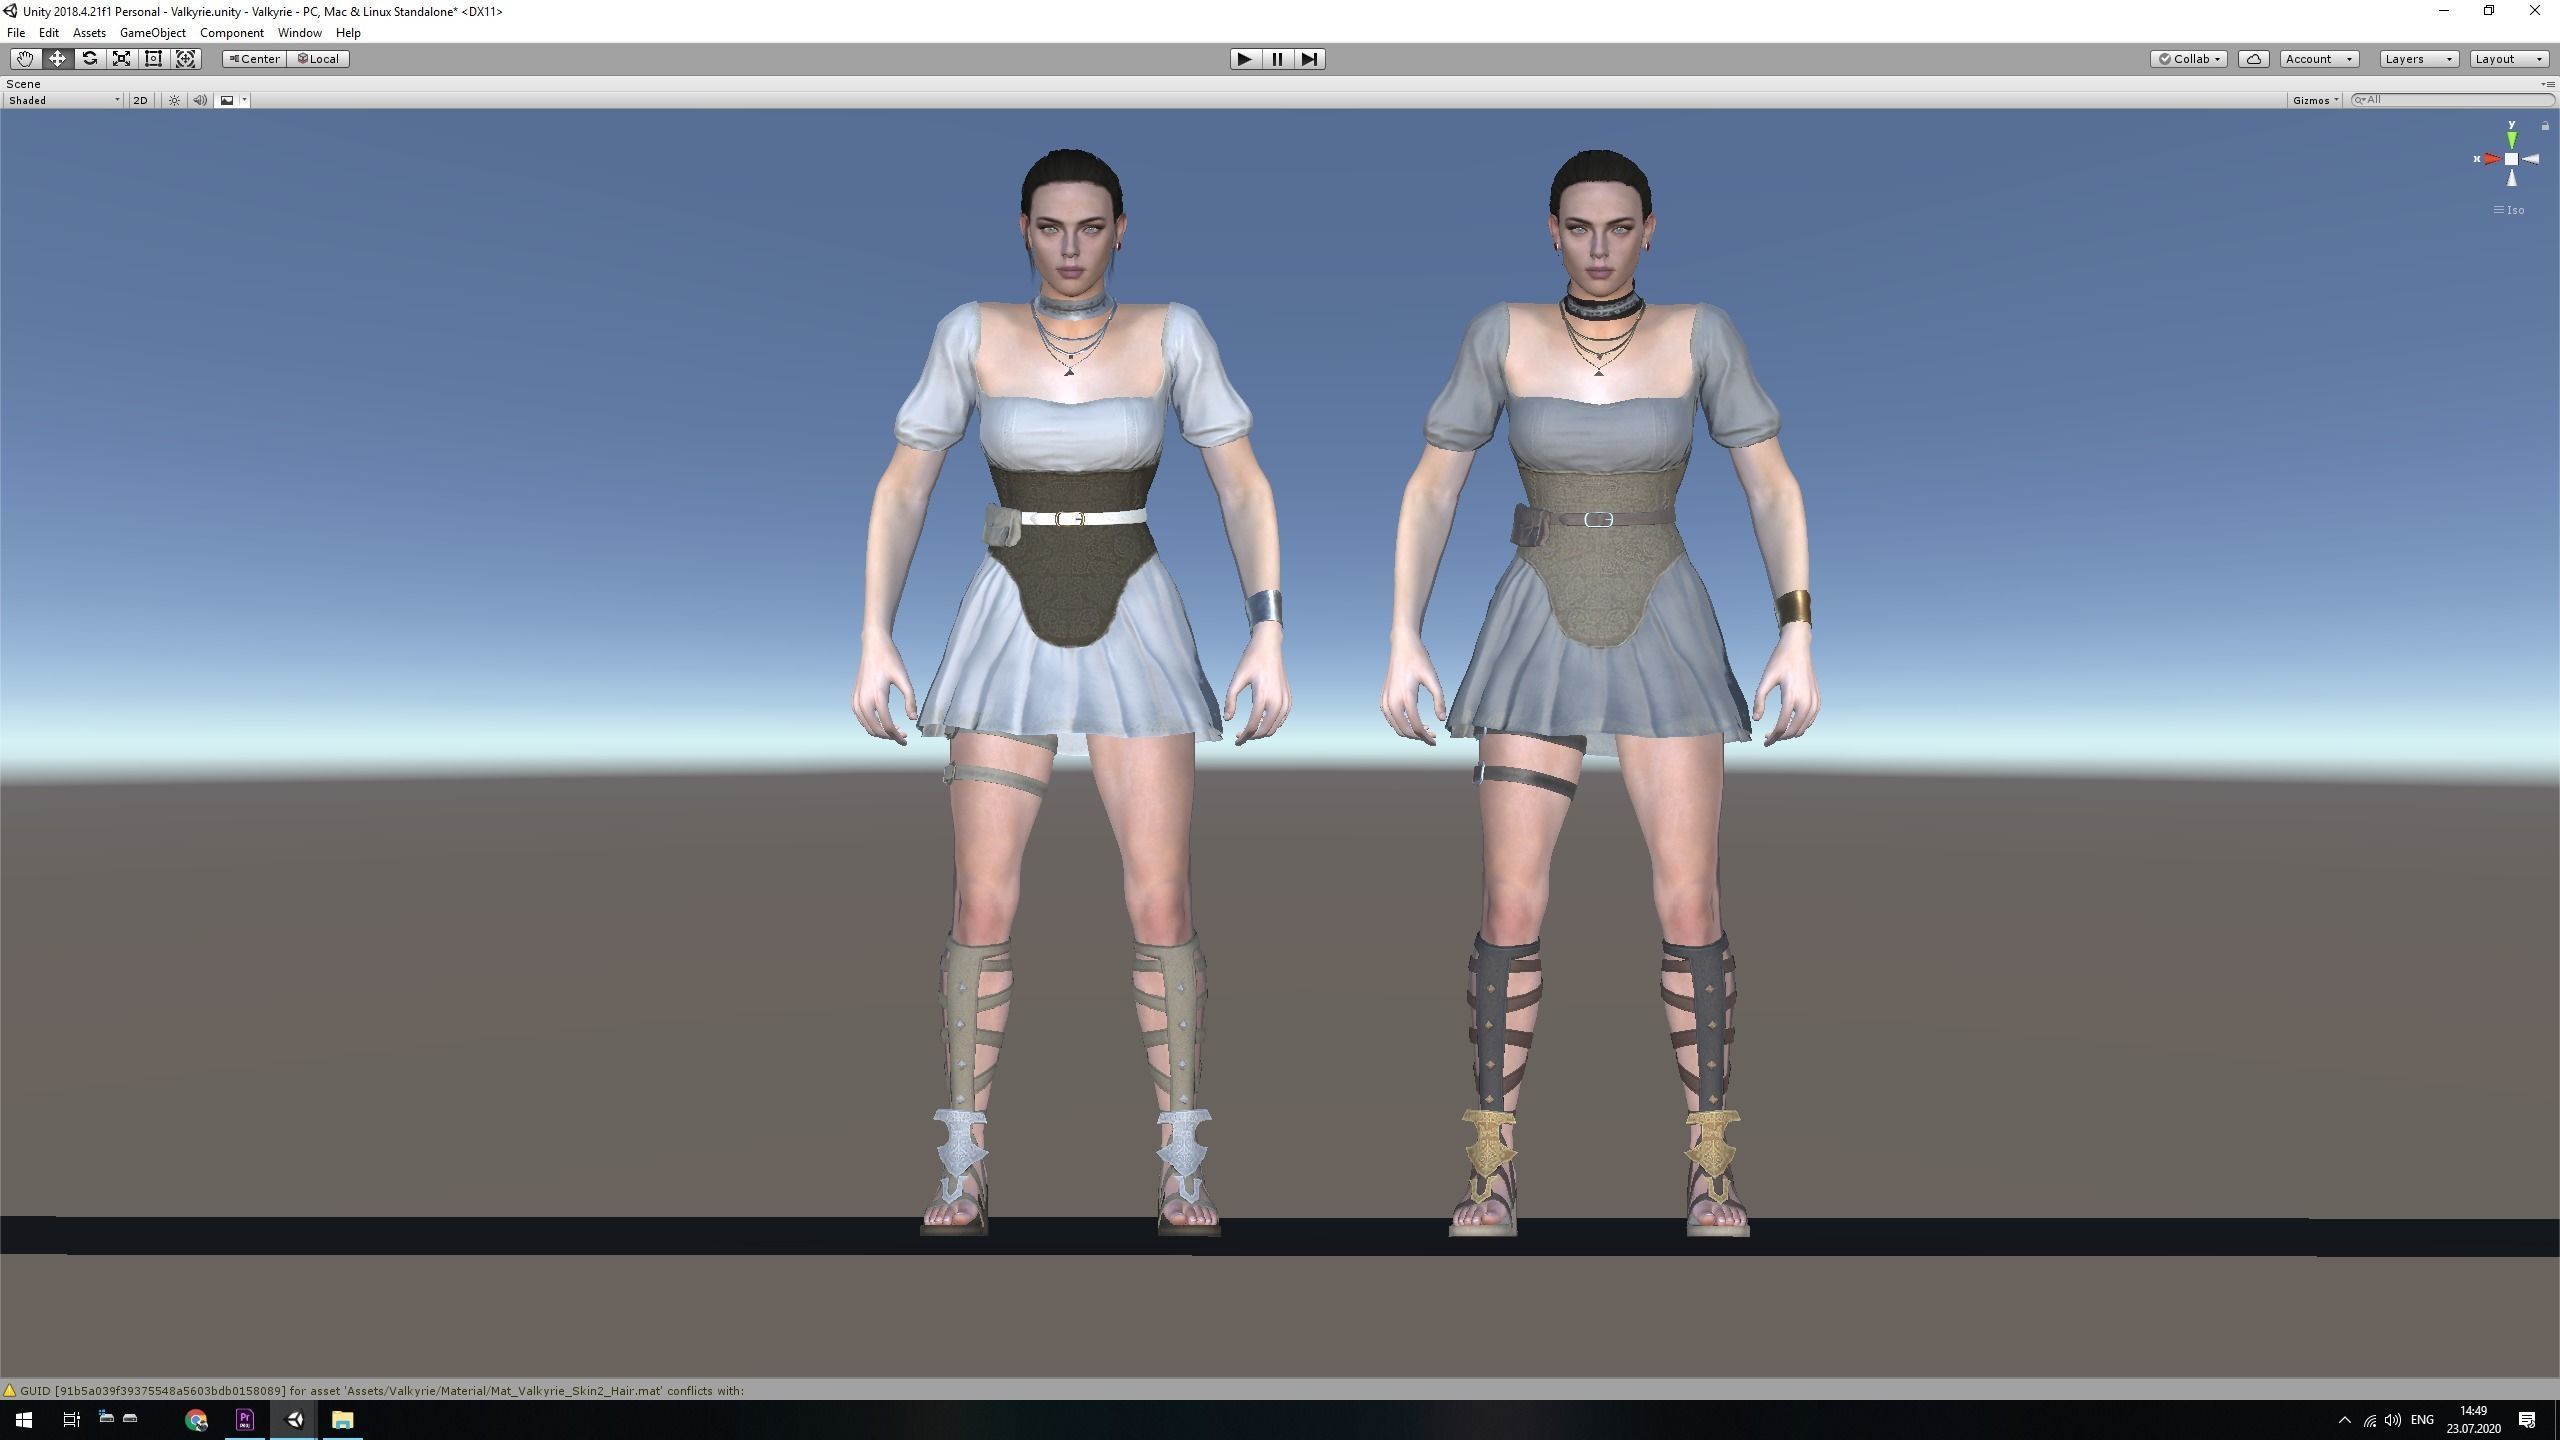Screen dimensions: 2560x1440
Task: Select the Rect Transform tool
Action: [x=153, y=59]
